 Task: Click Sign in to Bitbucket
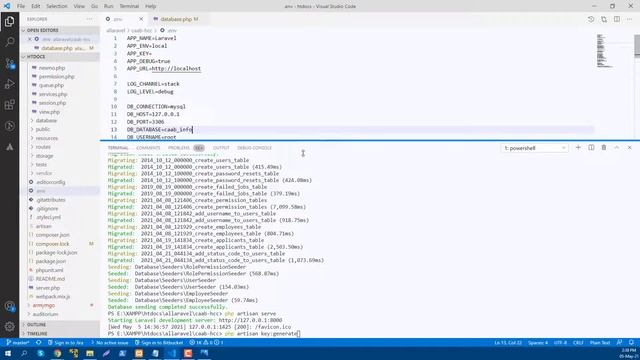(x=159, y=342)
